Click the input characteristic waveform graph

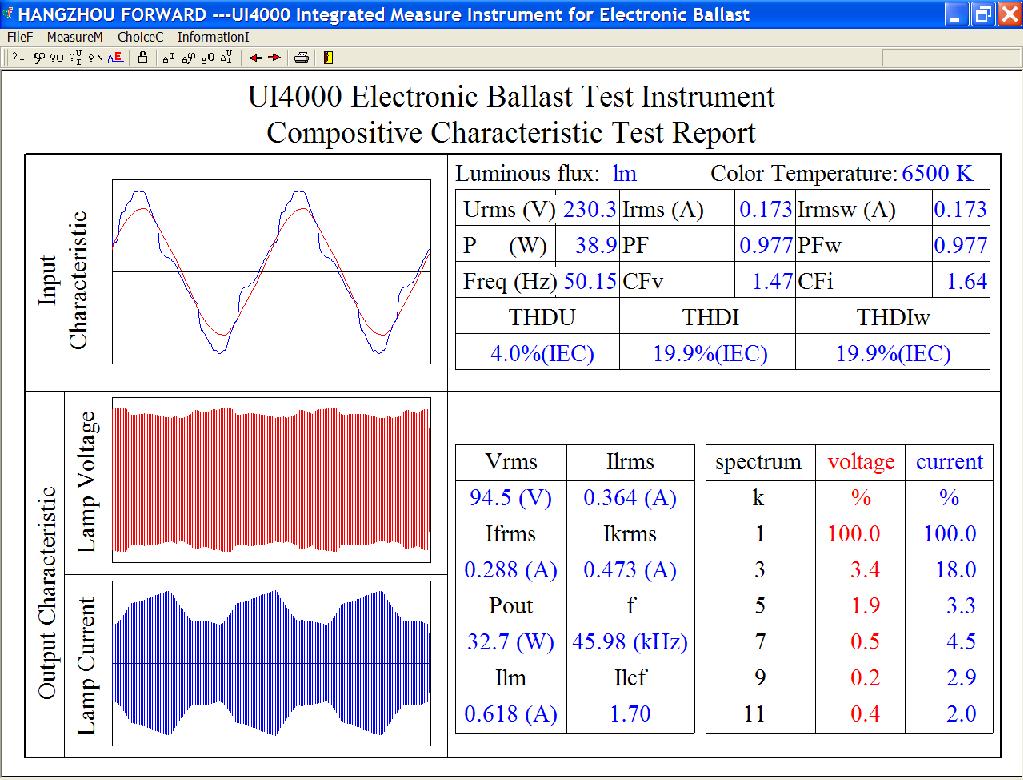click(x=271, y=271)
